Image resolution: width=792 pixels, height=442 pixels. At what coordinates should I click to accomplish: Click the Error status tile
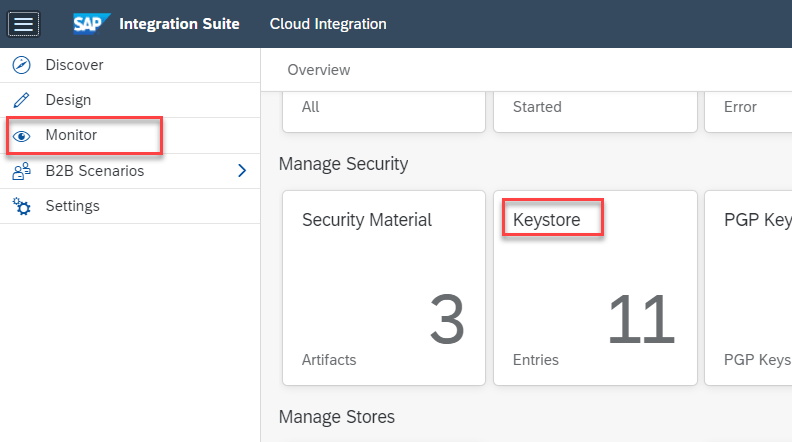(x=748, y=110)
